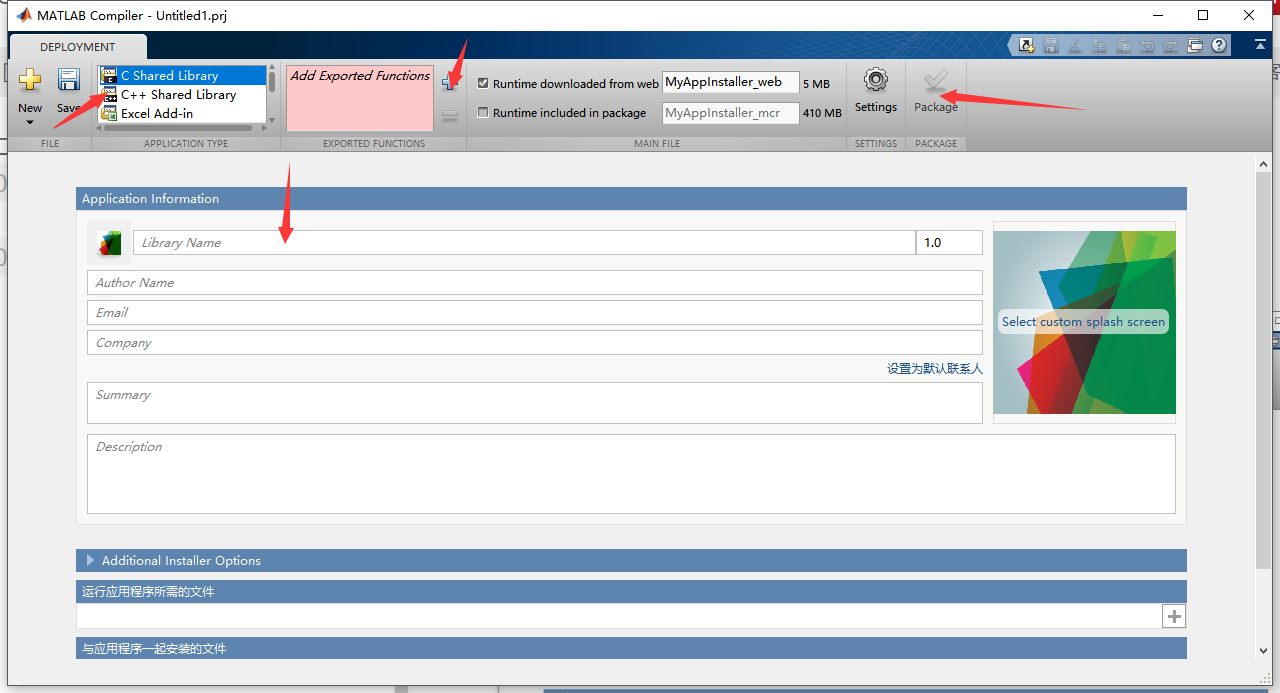Click the redo arrow icon
Screen dimensions: 1280x693
(x=1171, y=45)
